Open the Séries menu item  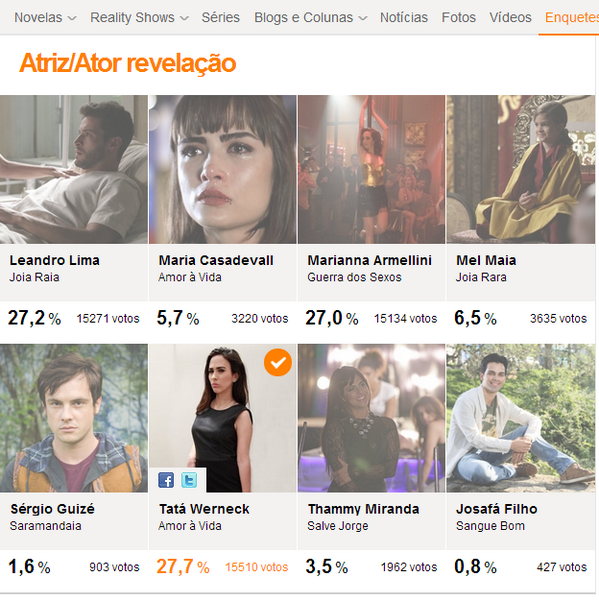click(221, 17)
